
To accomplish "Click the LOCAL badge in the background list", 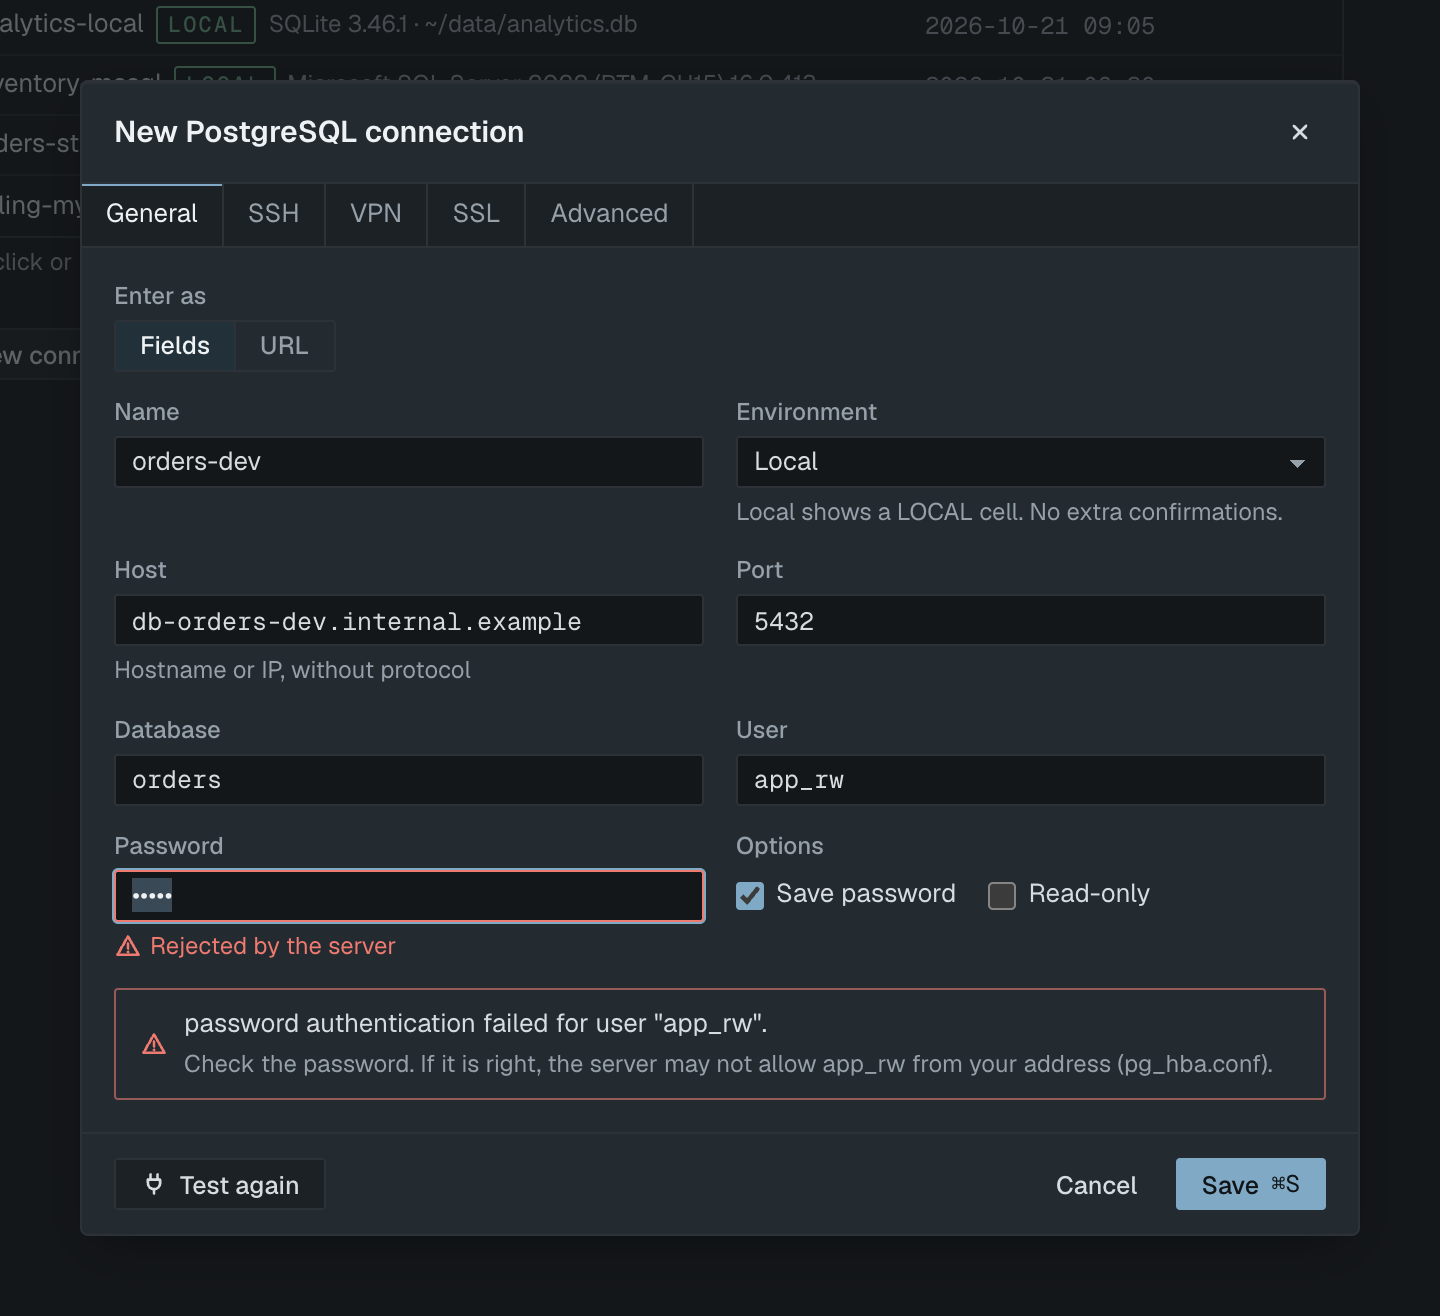I will [x=206, y=25].
